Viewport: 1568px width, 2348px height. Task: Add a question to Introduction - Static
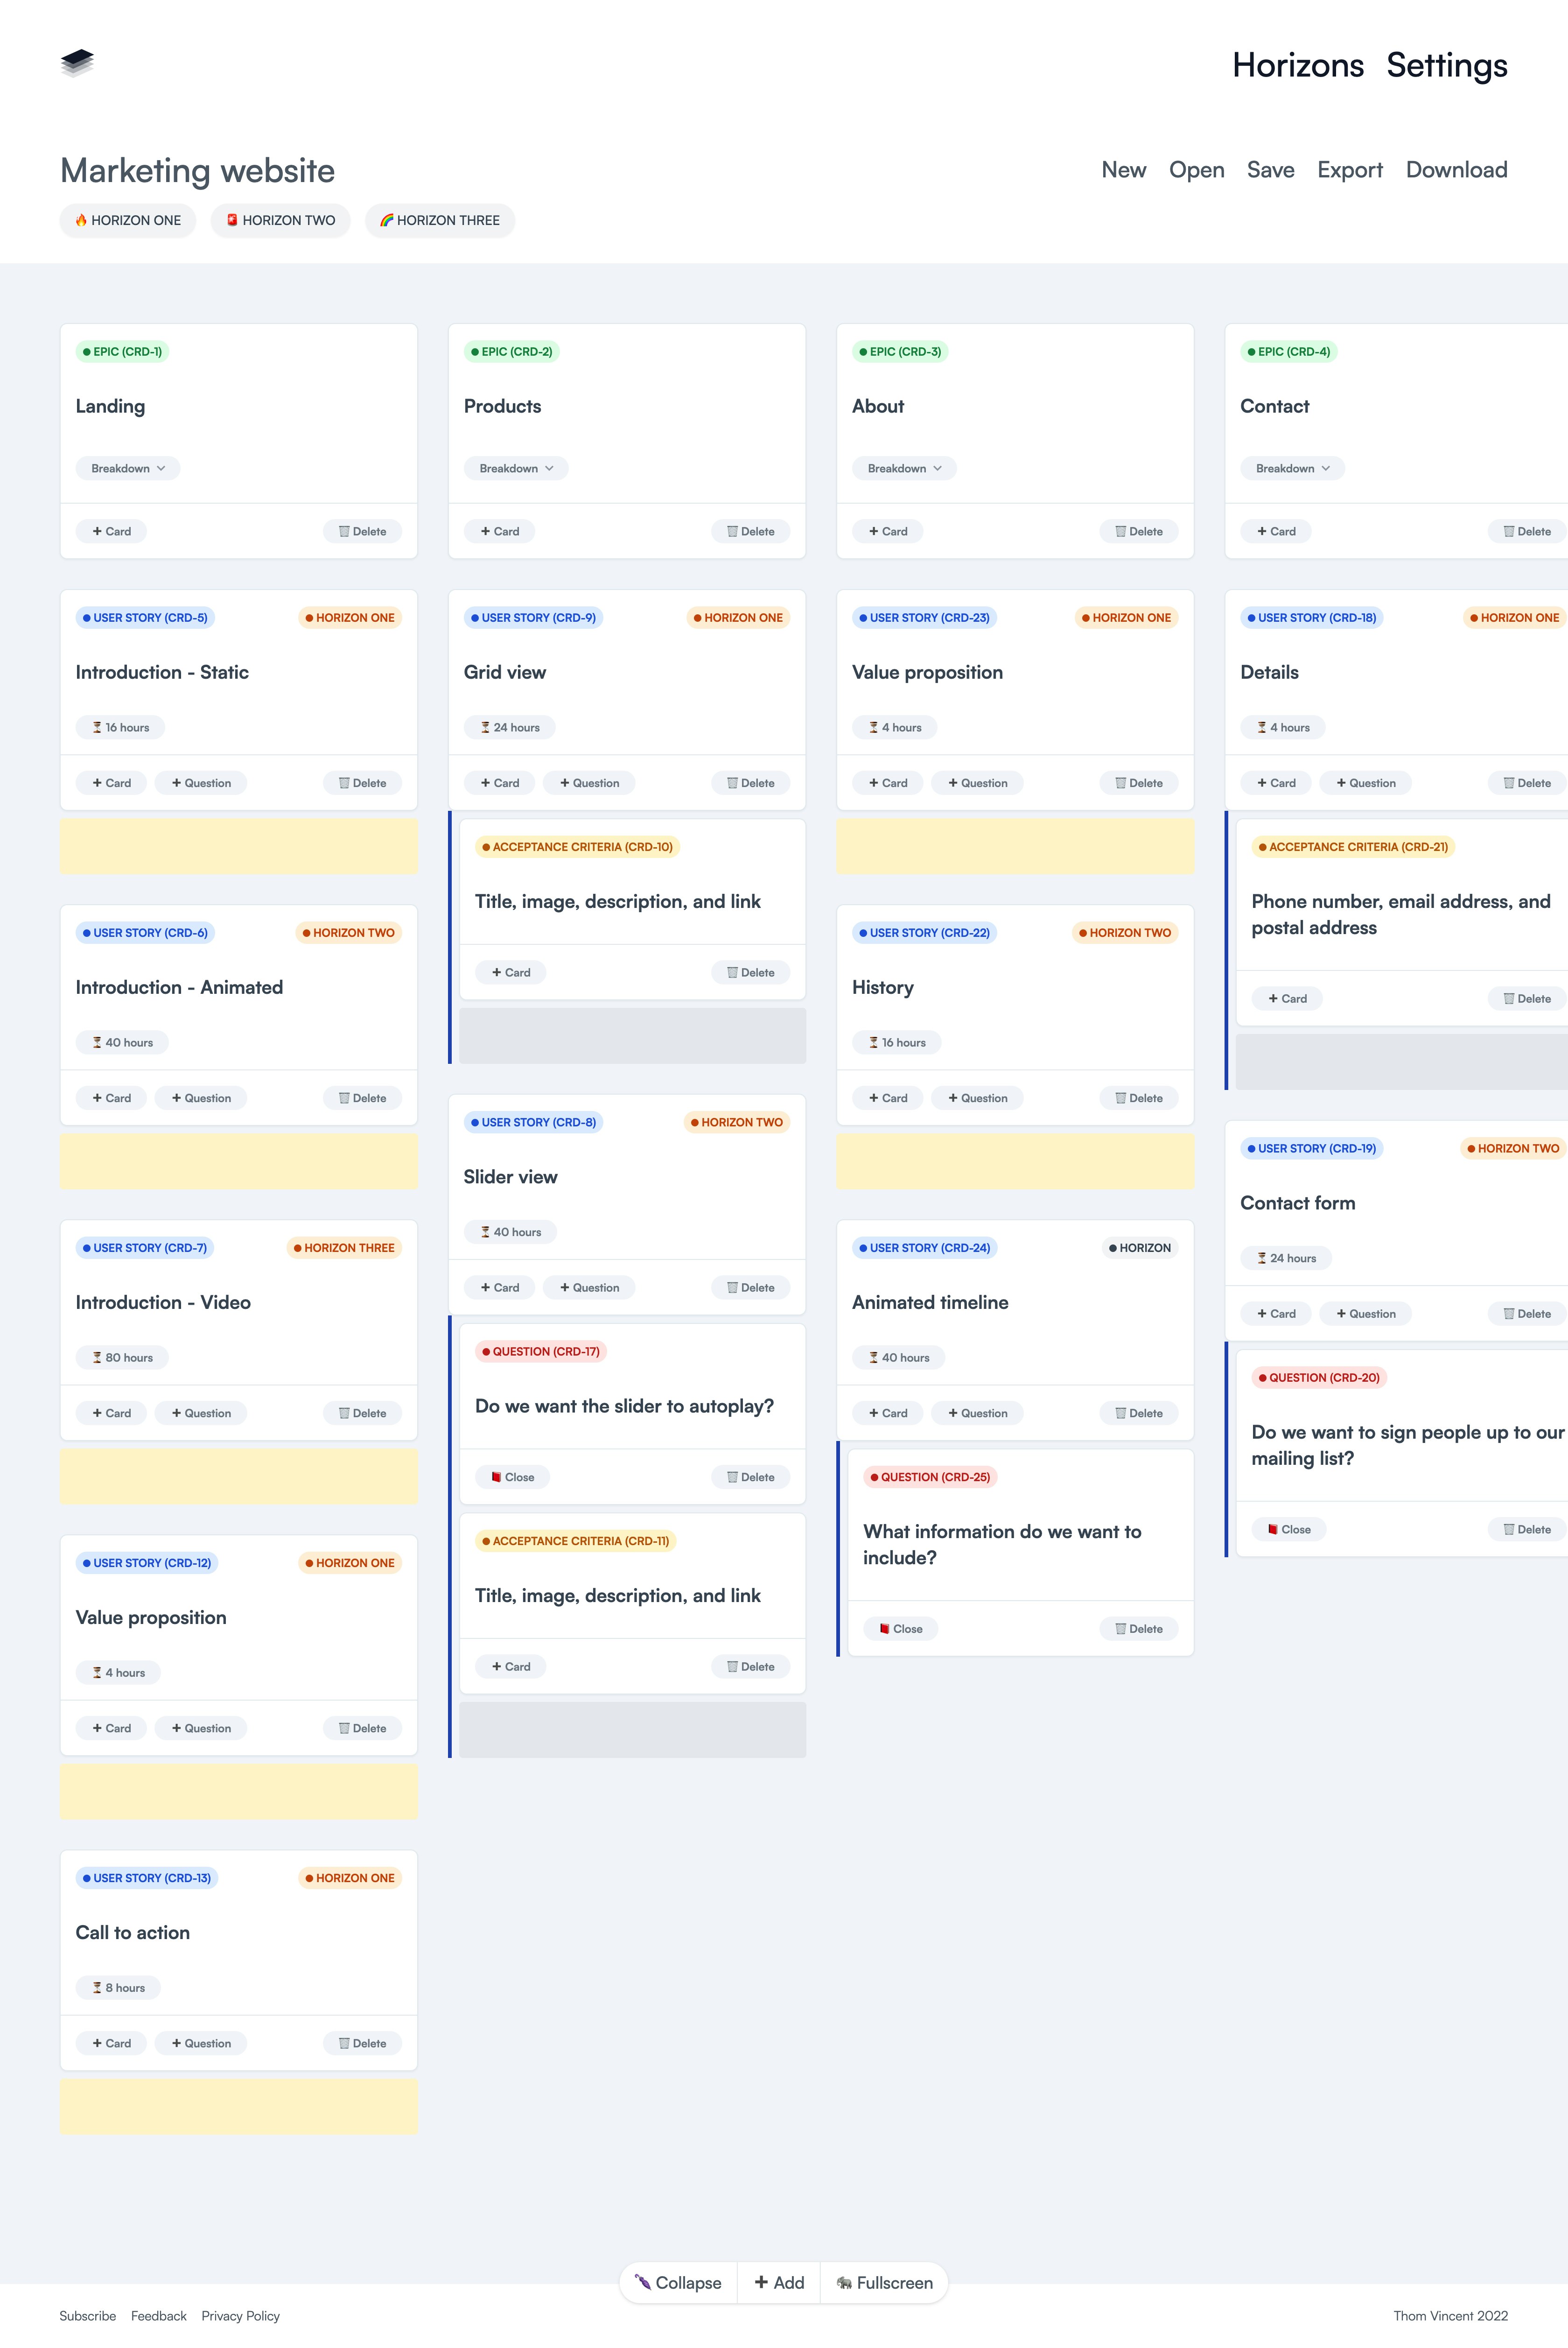pyautogui.click(x=201, y=783)
